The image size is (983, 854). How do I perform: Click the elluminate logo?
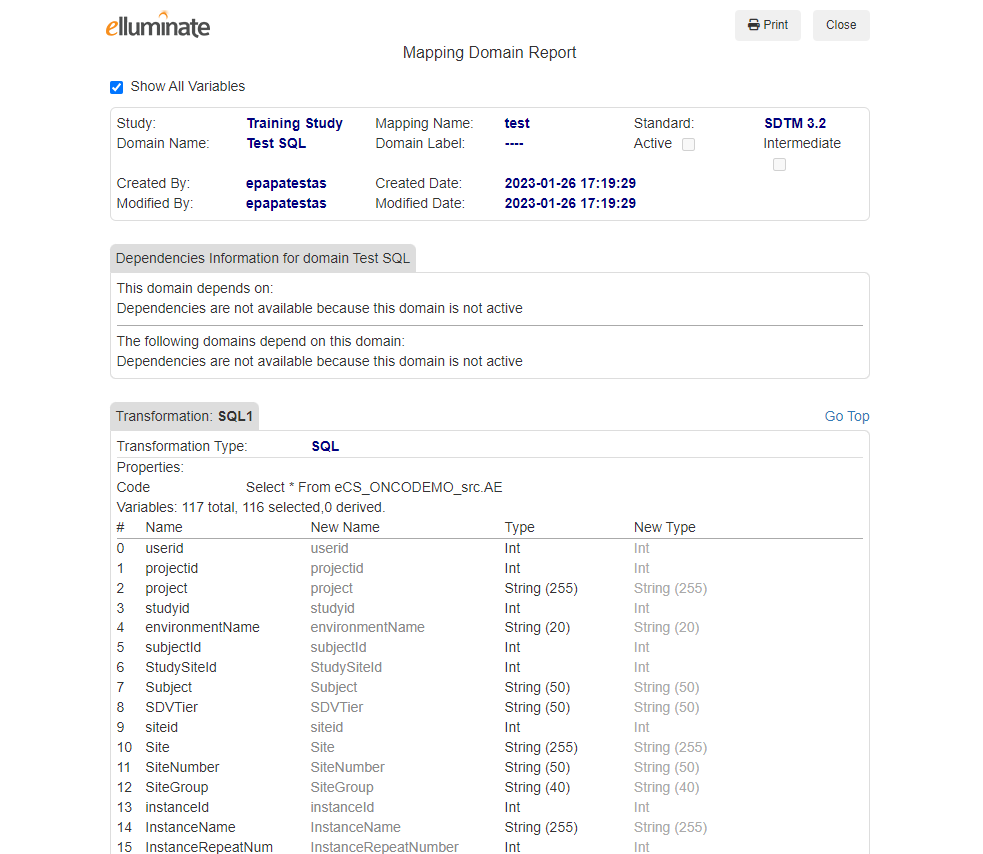[158, 25]
